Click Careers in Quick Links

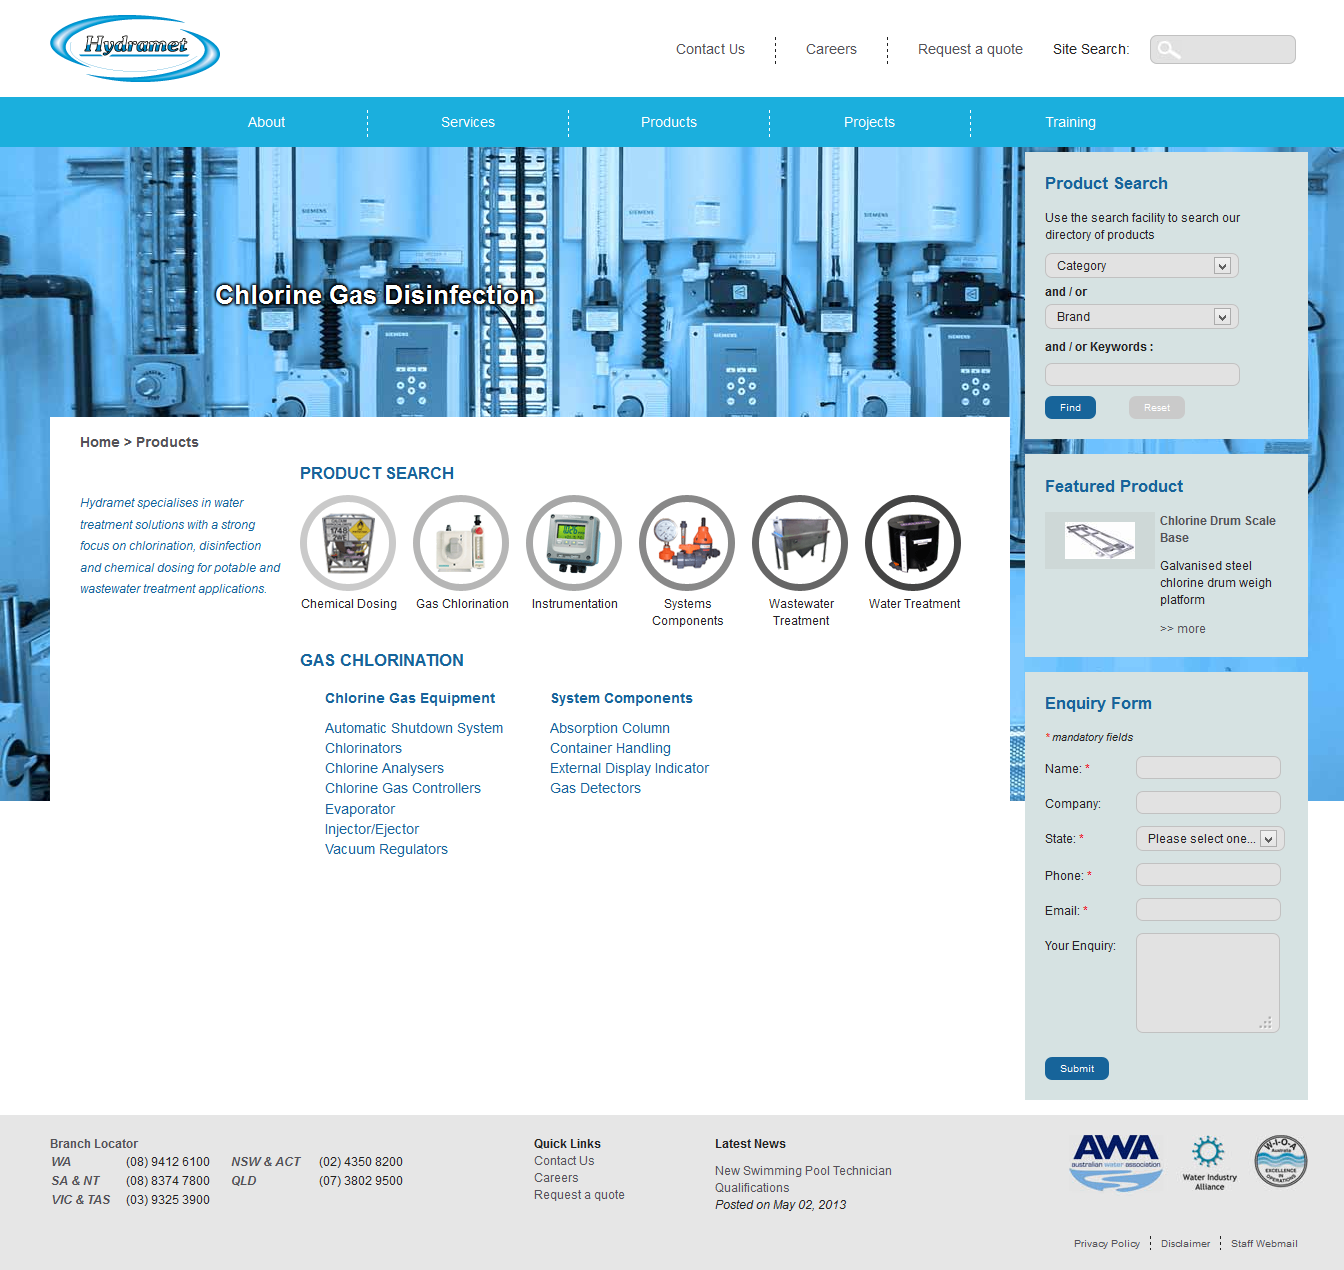(x=556, y=1178)
